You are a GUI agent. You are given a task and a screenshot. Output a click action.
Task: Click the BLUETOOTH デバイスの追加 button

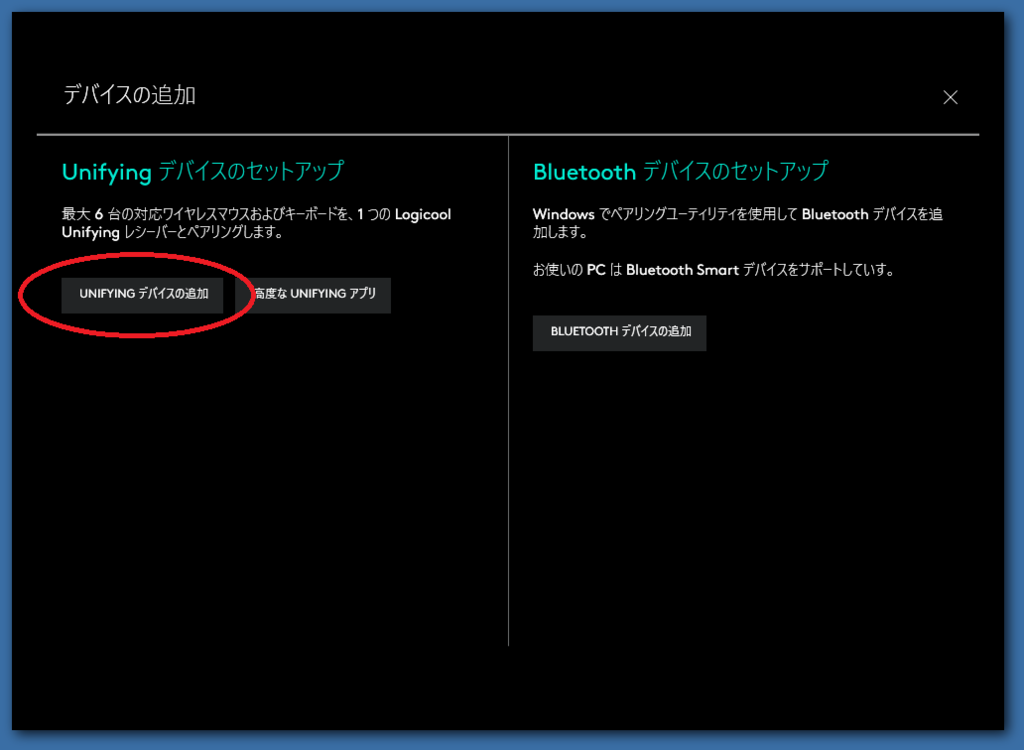click(619, 333)
